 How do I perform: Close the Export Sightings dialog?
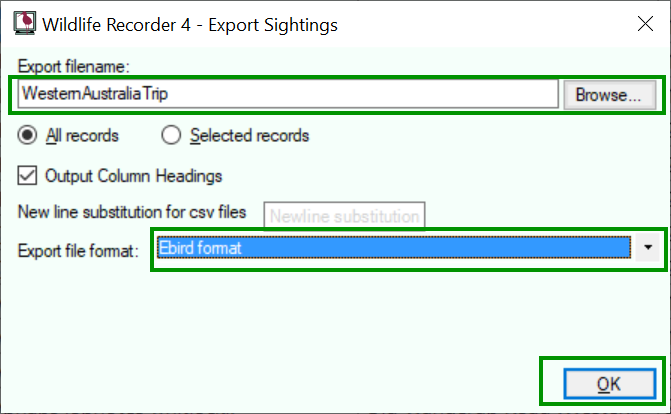[x=645, y=24]
